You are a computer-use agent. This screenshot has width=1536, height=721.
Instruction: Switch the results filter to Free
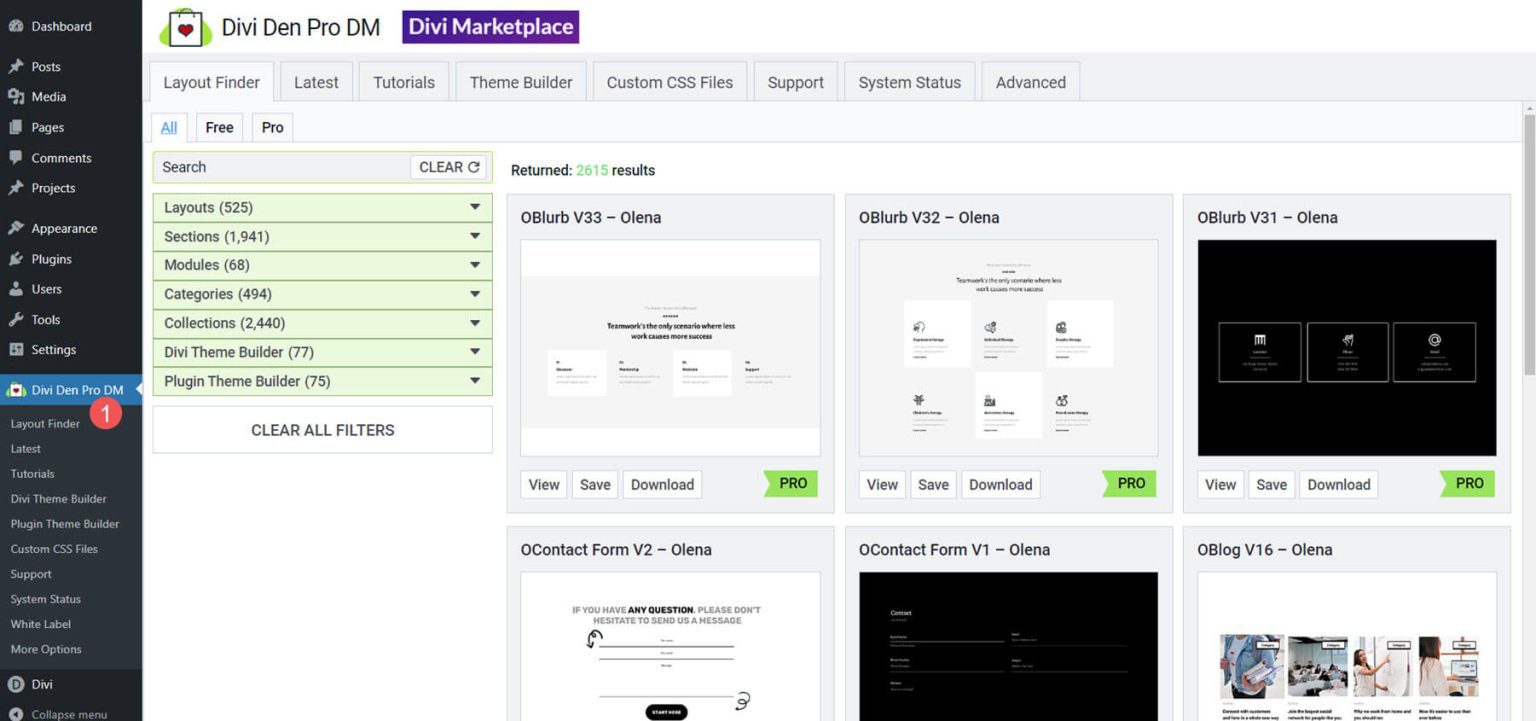(x=219, y=127)
